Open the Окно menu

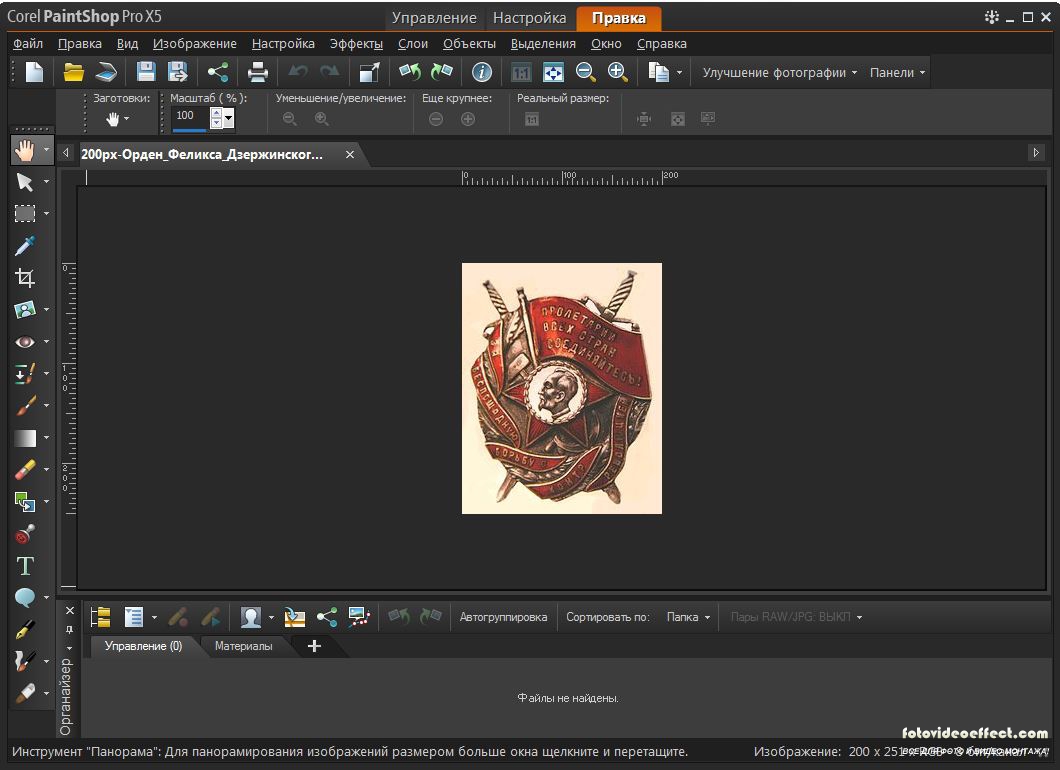click(606, 43)
